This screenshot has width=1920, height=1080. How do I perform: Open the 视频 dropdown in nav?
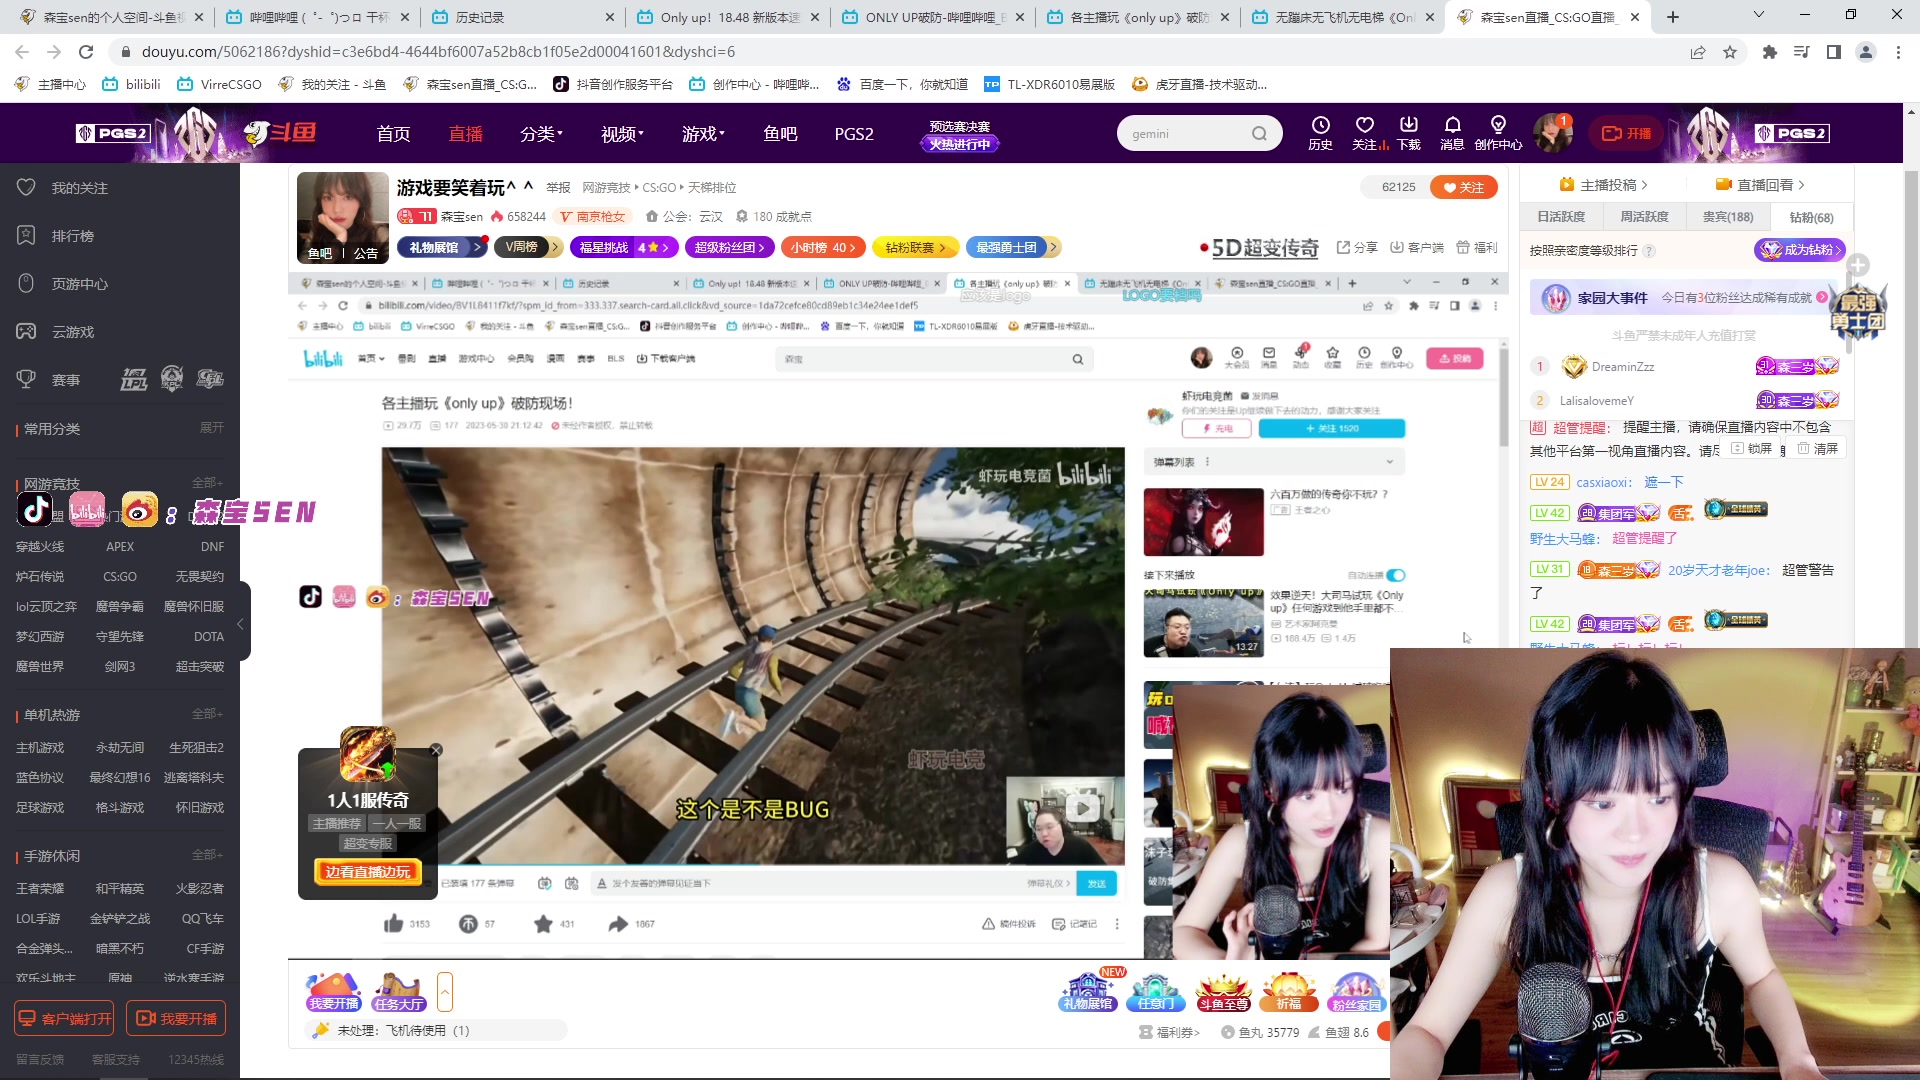pyautogui.click(x=621, y=133)
